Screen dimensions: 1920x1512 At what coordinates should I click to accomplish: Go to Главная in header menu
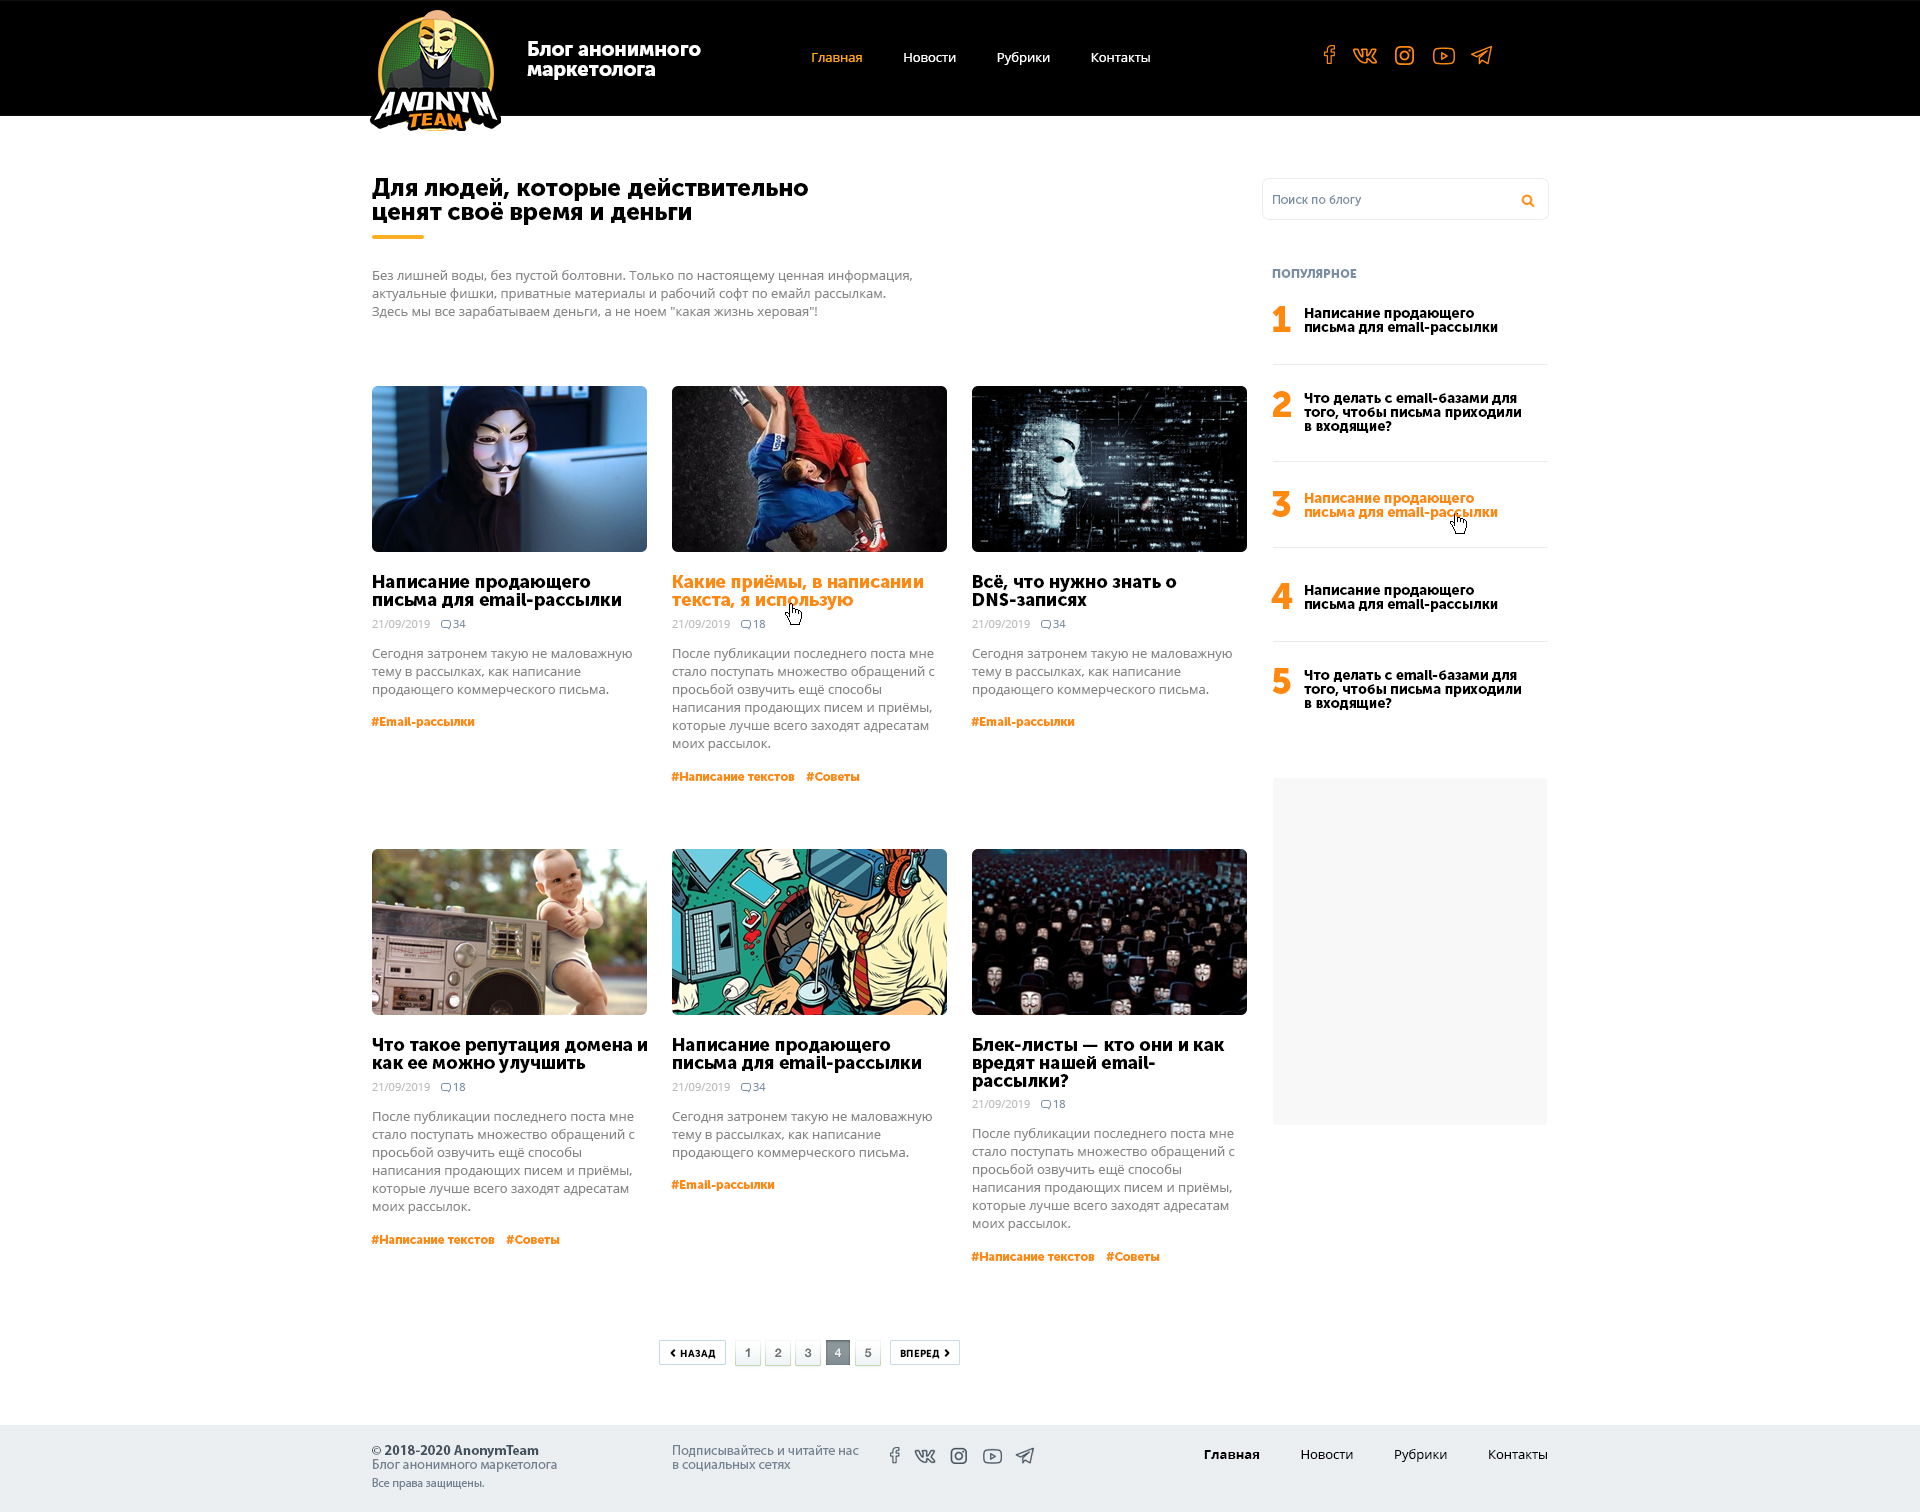[836, 58]
